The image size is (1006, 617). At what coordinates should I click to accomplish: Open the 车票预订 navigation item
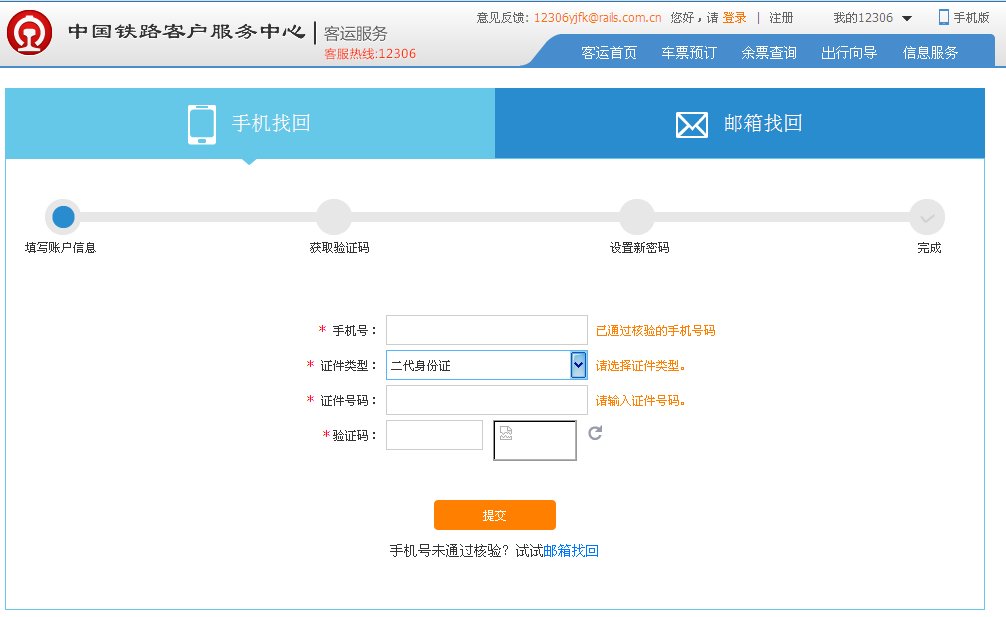point(690,52)
